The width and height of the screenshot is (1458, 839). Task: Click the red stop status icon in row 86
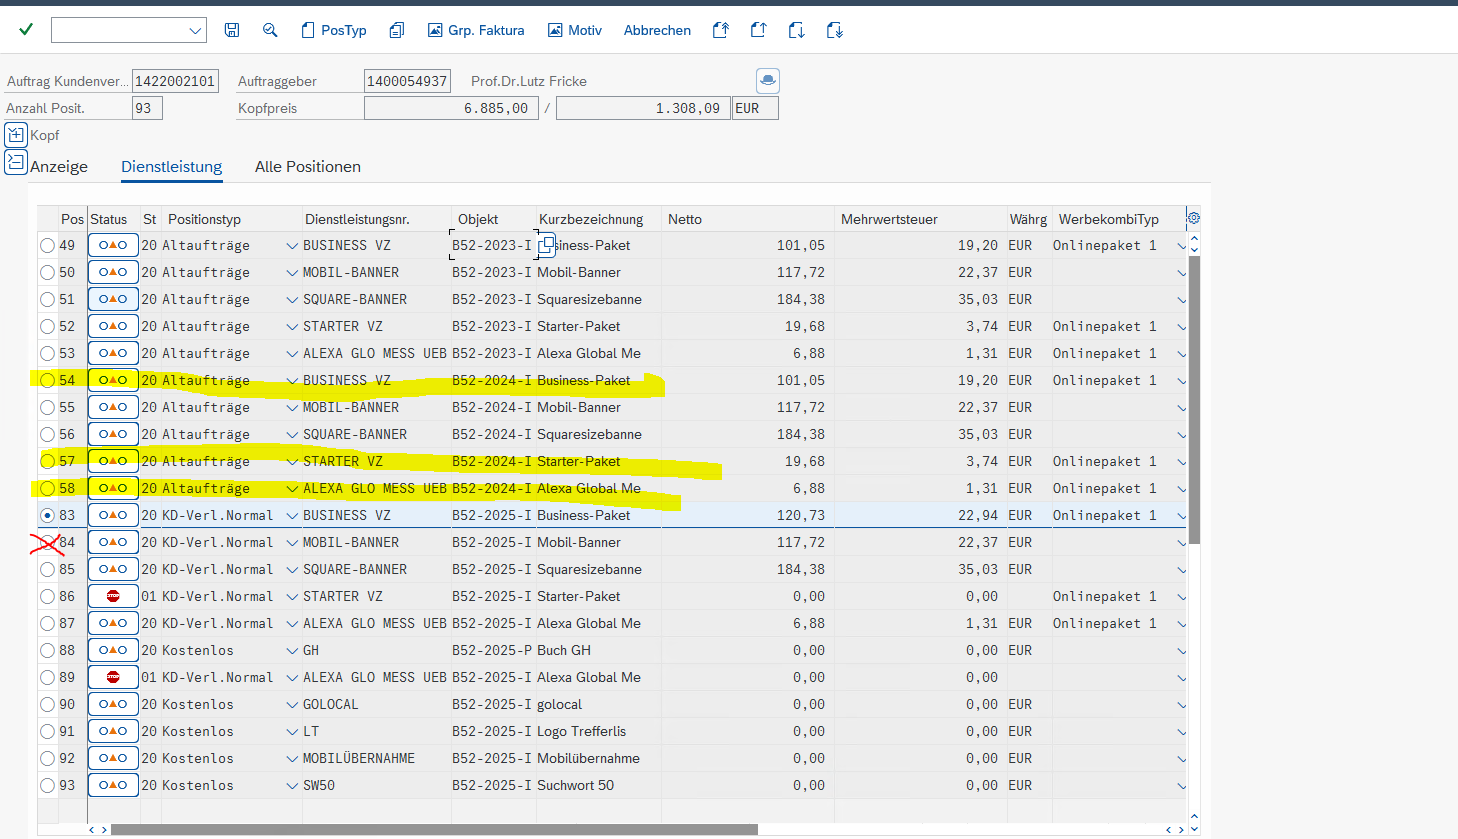point(113,596)
